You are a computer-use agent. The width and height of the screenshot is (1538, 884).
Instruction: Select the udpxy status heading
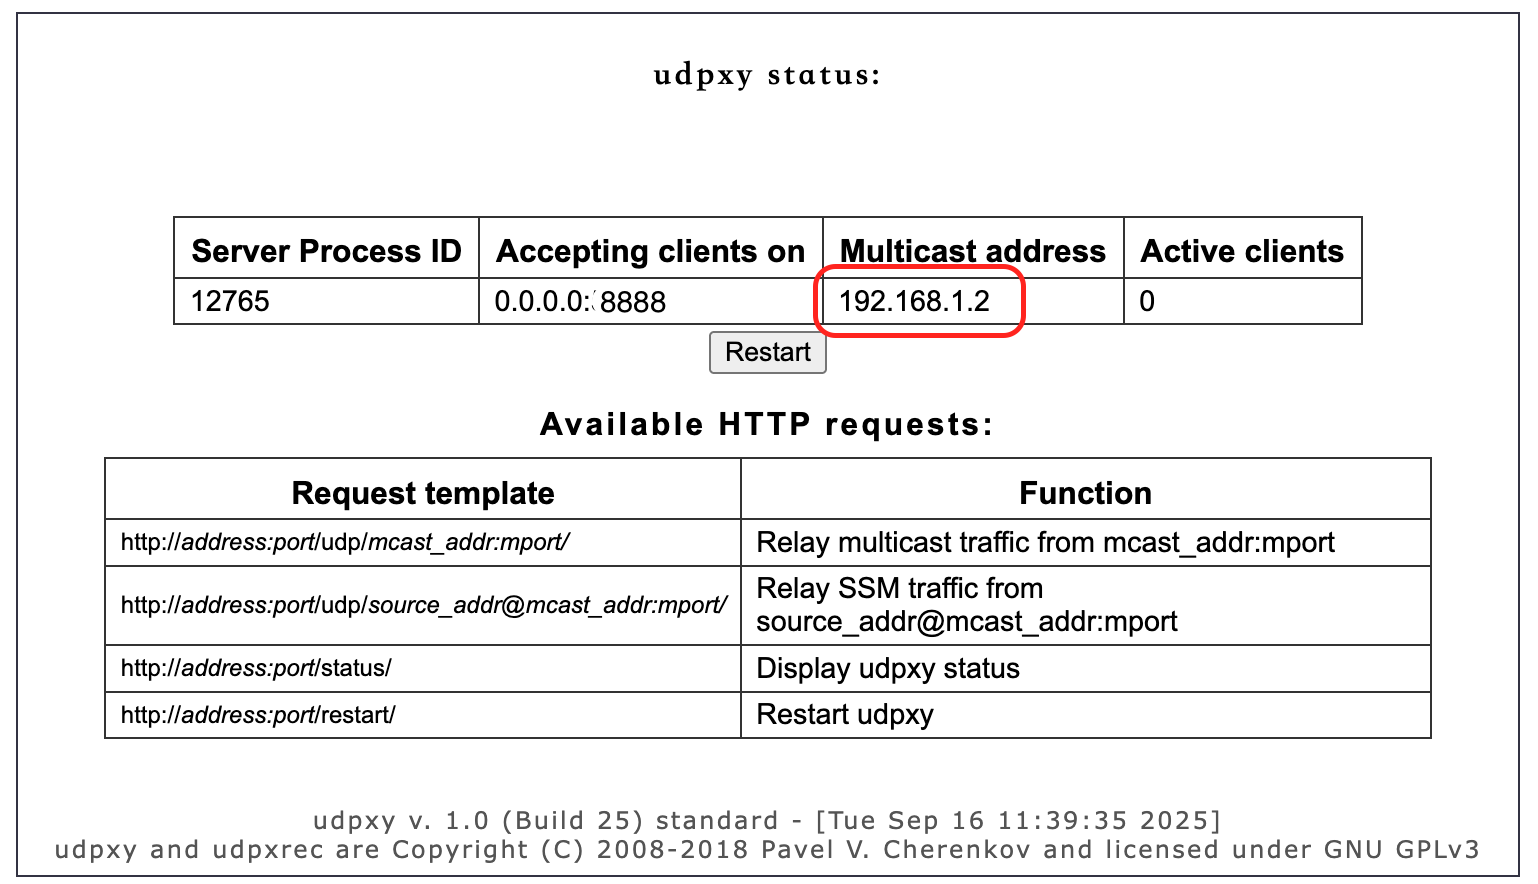tap(767, 76)
